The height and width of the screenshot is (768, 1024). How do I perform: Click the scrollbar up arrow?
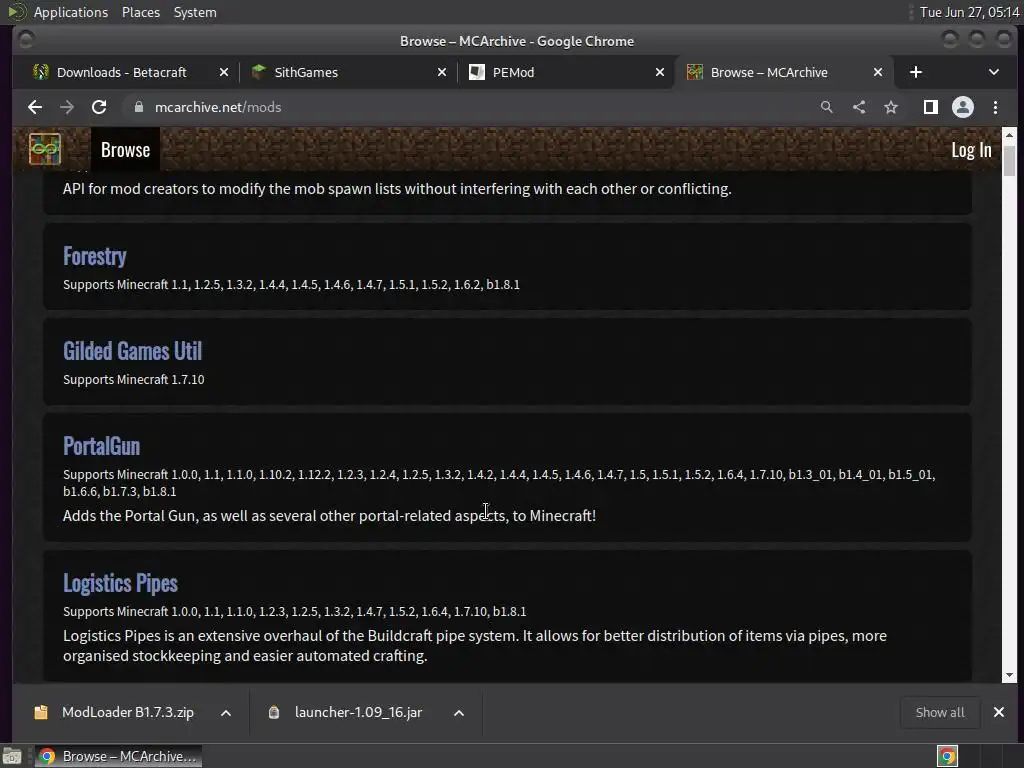pyautogui.click(x=1009, y=135)
